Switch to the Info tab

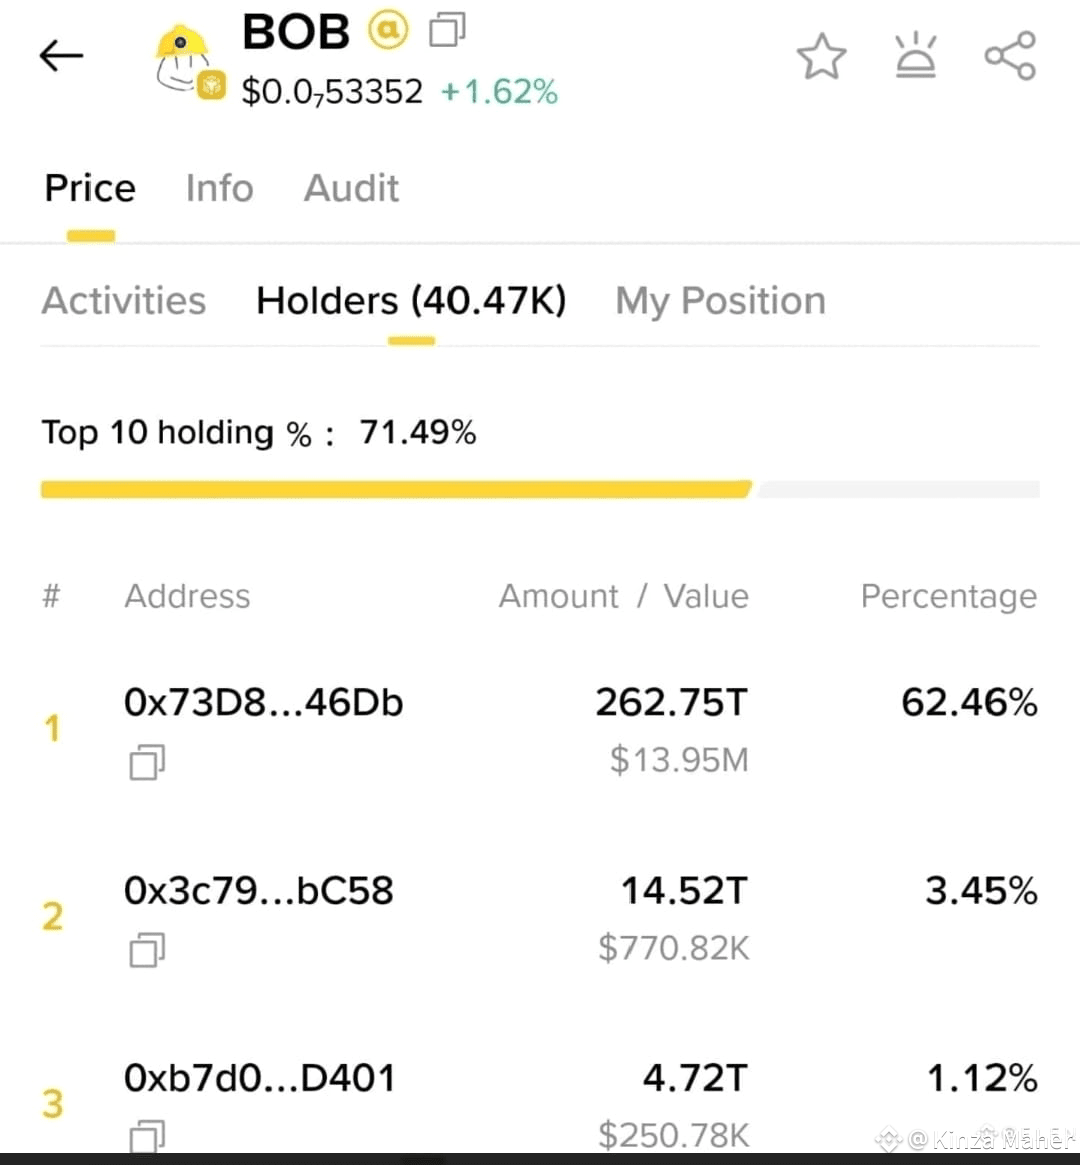[220, 188]
